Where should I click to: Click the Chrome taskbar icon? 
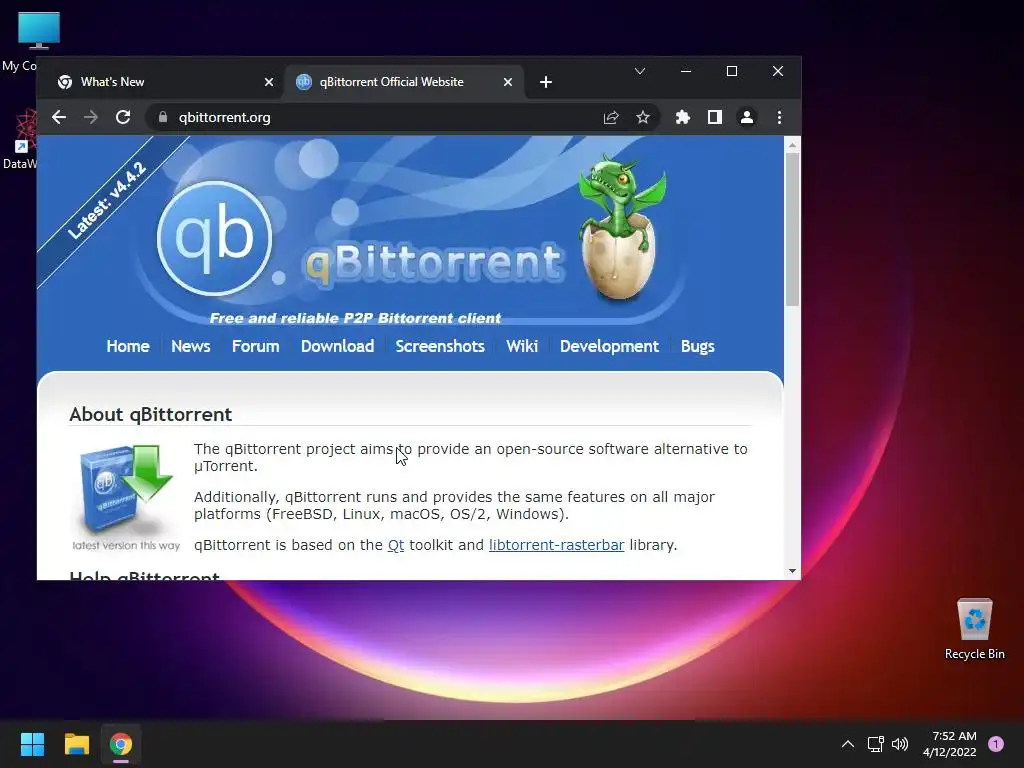pyautogui.click(x=121, y=744)
